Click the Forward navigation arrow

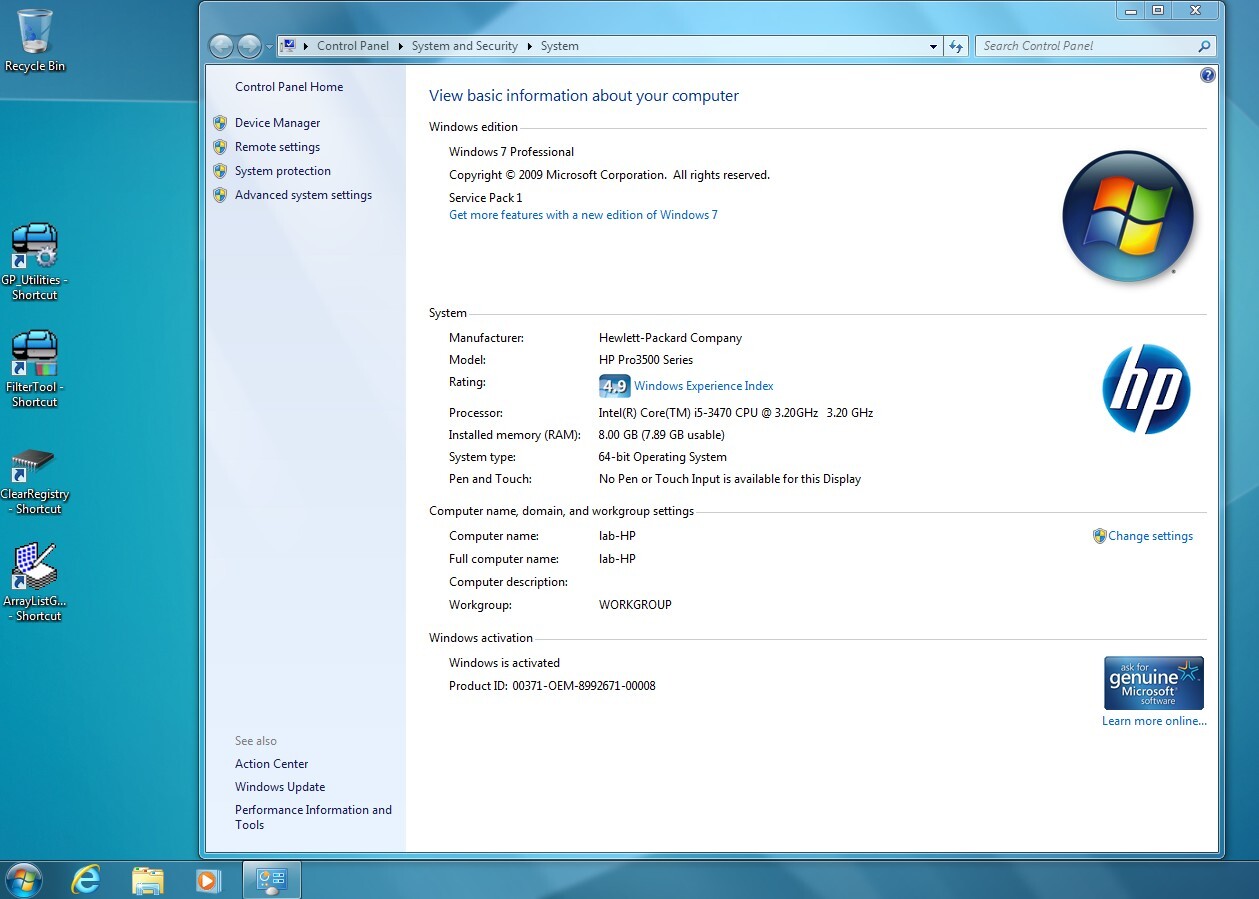(249, 46)
